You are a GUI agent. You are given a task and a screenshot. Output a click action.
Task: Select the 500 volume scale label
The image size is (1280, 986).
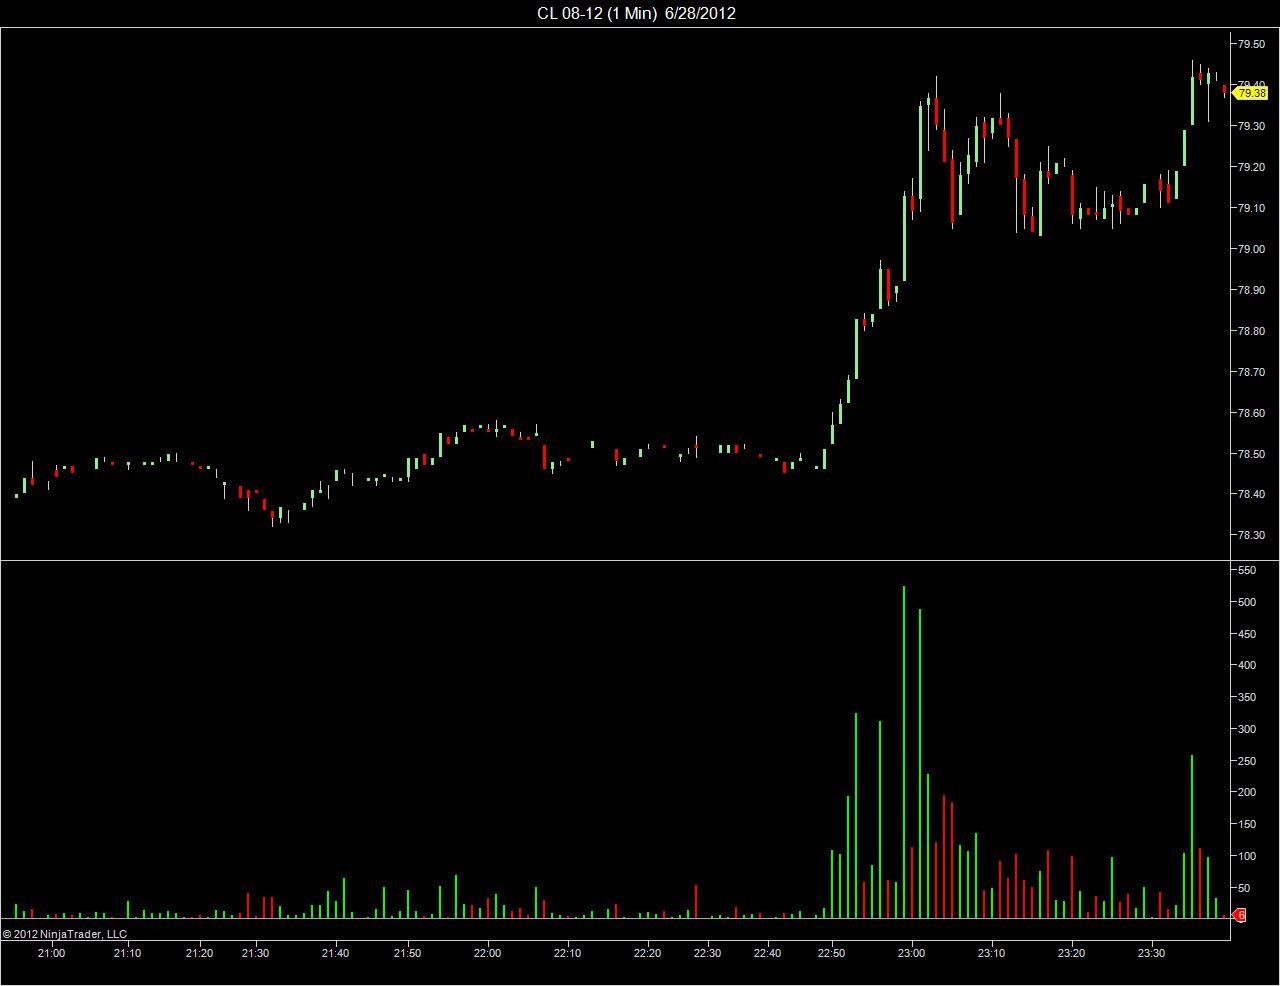click(x=1246, y=602)
